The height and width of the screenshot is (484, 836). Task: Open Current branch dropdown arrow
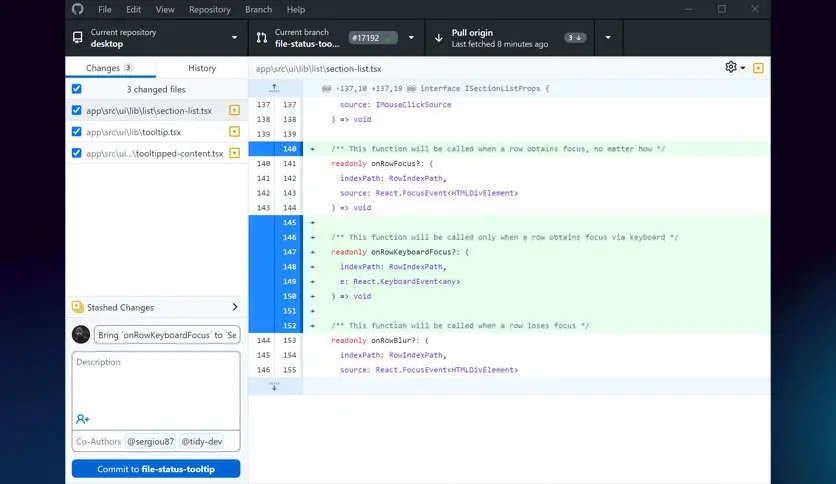point(411,38)
